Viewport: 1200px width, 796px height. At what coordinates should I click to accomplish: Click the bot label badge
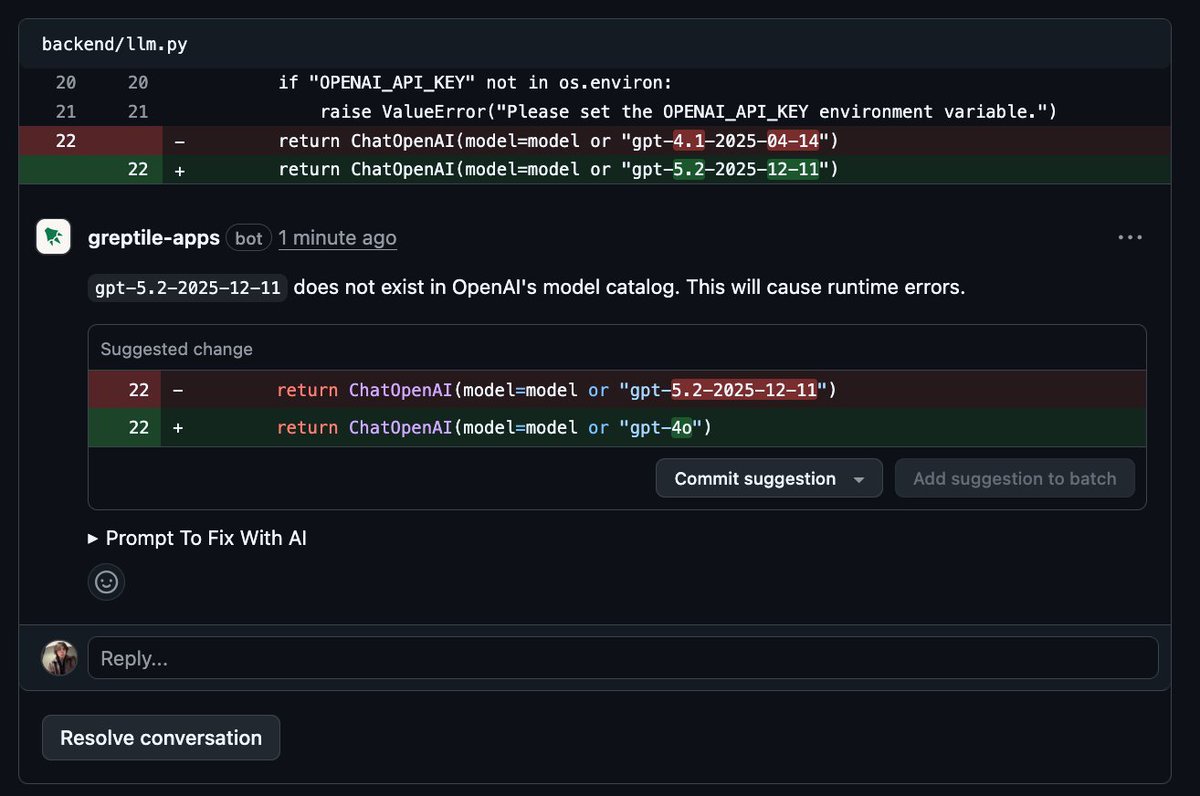click(x=249, y=238)
